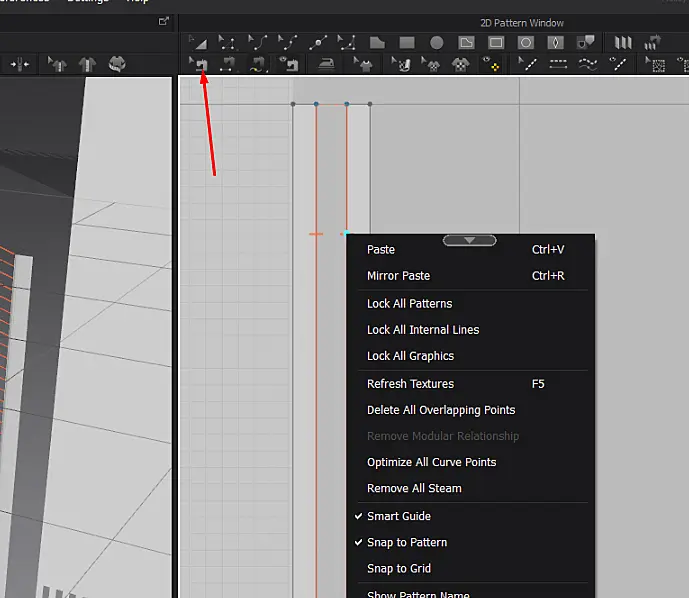The image size is (689, 598).
Task: Select the Steam iron tool
Action: [326, 64]
